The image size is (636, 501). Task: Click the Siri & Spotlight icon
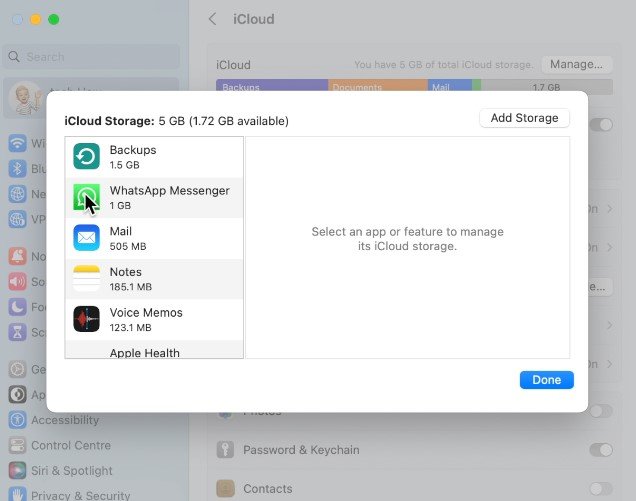(17, 470)
